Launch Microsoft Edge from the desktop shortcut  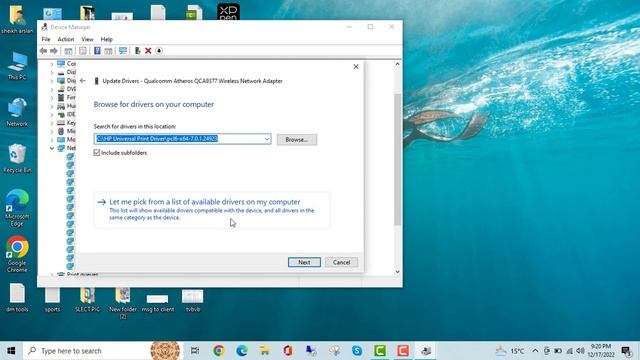point(17,208)
